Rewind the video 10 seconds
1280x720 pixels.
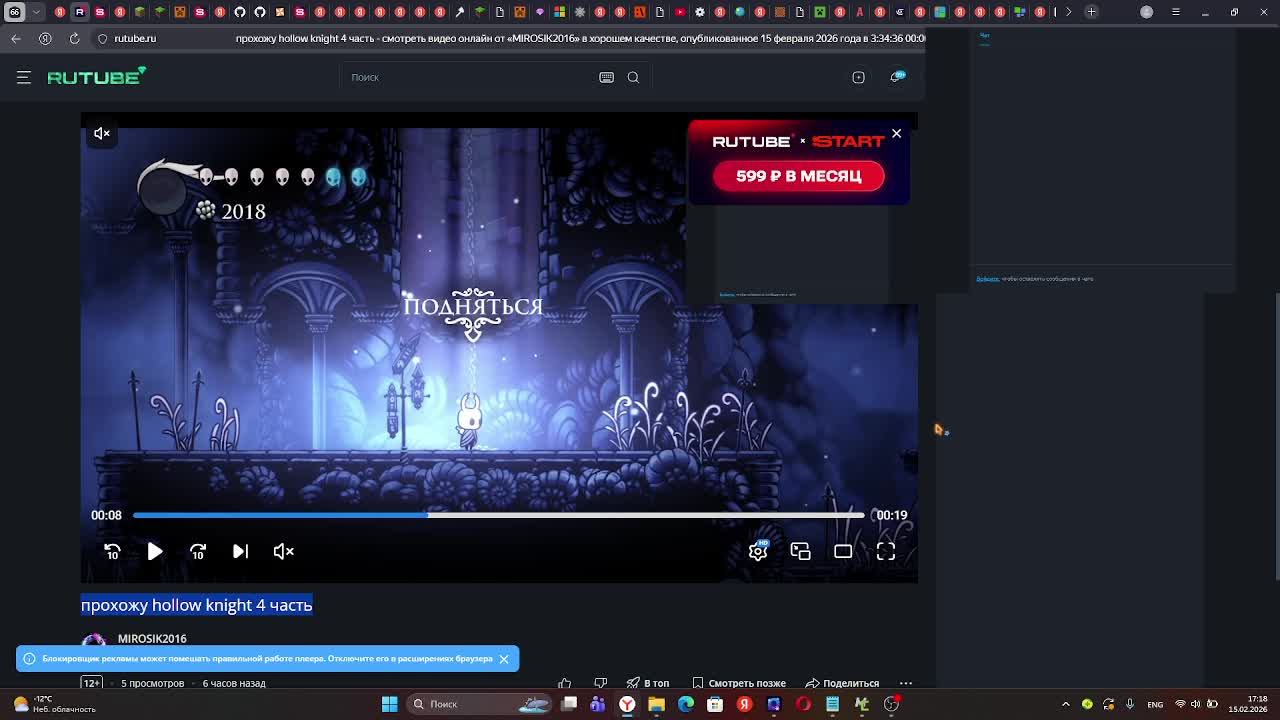pos(112,551)
